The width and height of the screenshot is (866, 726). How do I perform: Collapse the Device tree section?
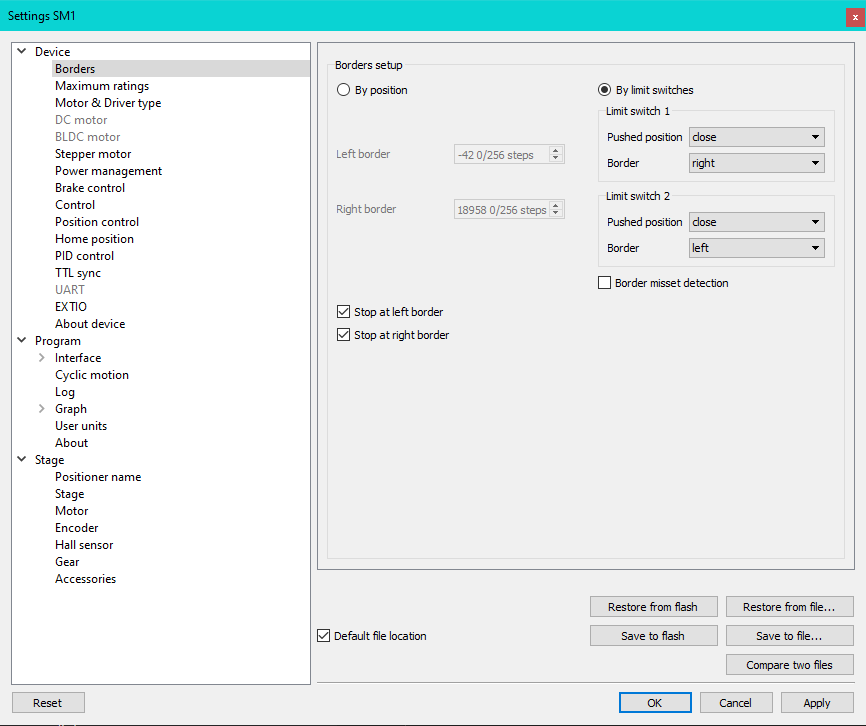[x=21, y=51]
